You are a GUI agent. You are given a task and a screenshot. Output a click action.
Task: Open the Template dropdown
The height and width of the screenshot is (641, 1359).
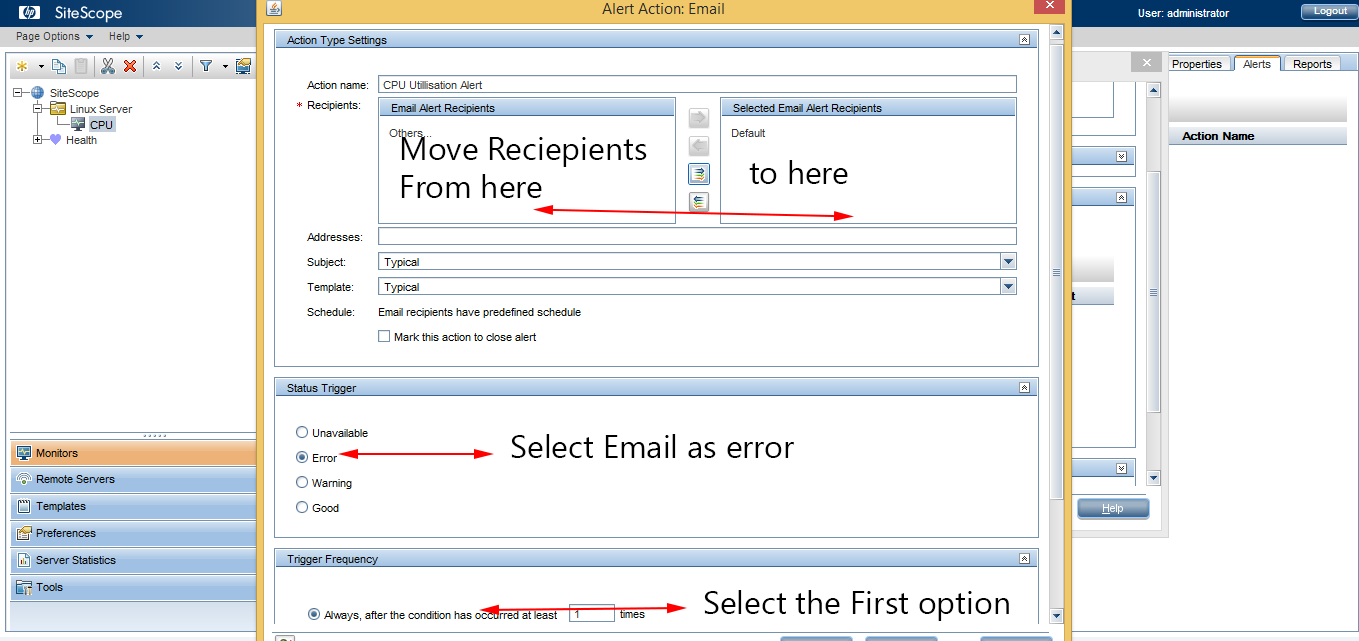point(1008,286)
